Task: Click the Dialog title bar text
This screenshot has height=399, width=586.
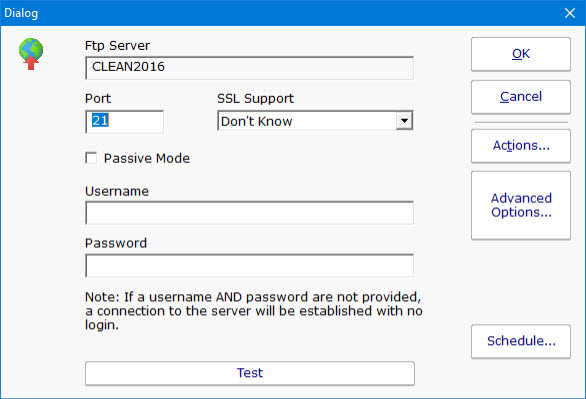Action: point(21,13)
